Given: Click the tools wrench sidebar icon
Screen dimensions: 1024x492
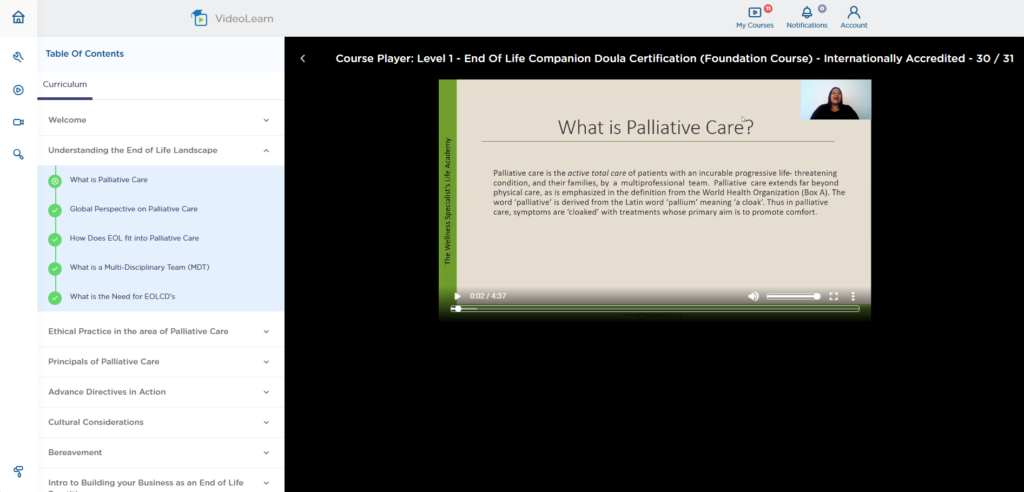Looking at the screenshot, I should click(18, 57).
